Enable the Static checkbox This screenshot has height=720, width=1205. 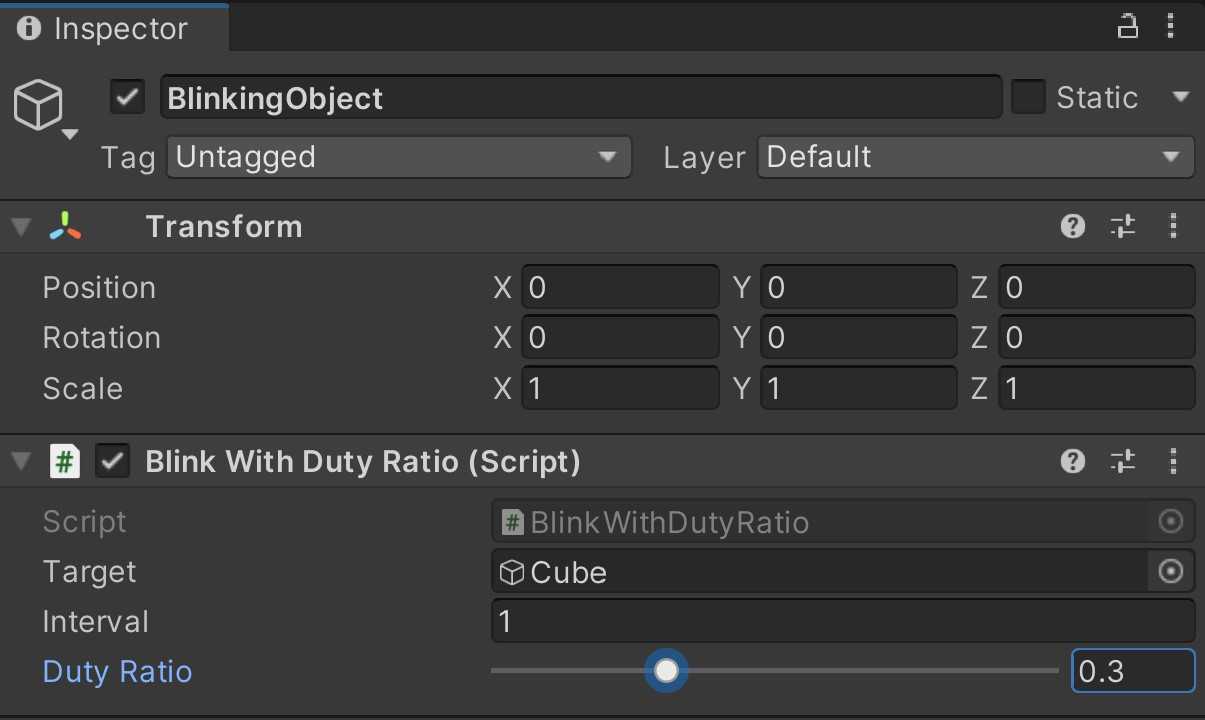coord(1028,98)
